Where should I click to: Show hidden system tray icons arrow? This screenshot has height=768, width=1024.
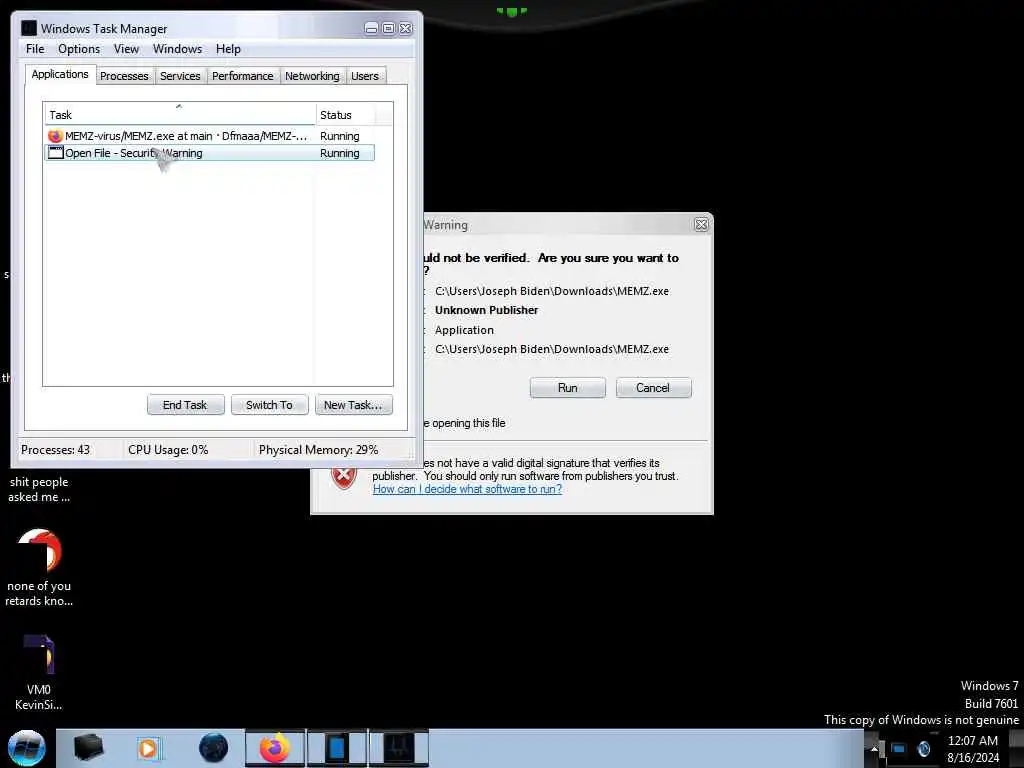click(x=874, y=749)
